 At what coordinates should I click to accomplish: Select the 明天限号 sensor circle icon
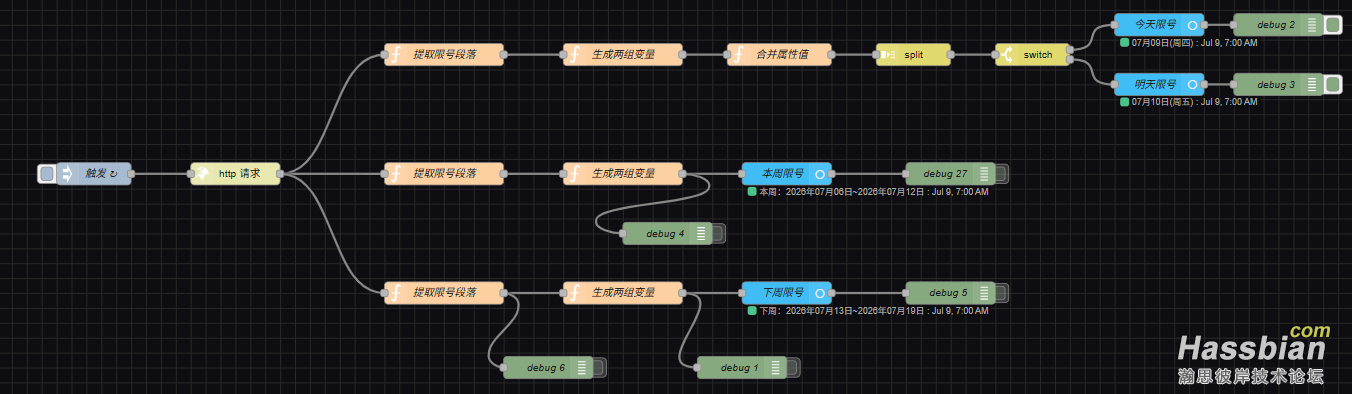coord(1192,85)
